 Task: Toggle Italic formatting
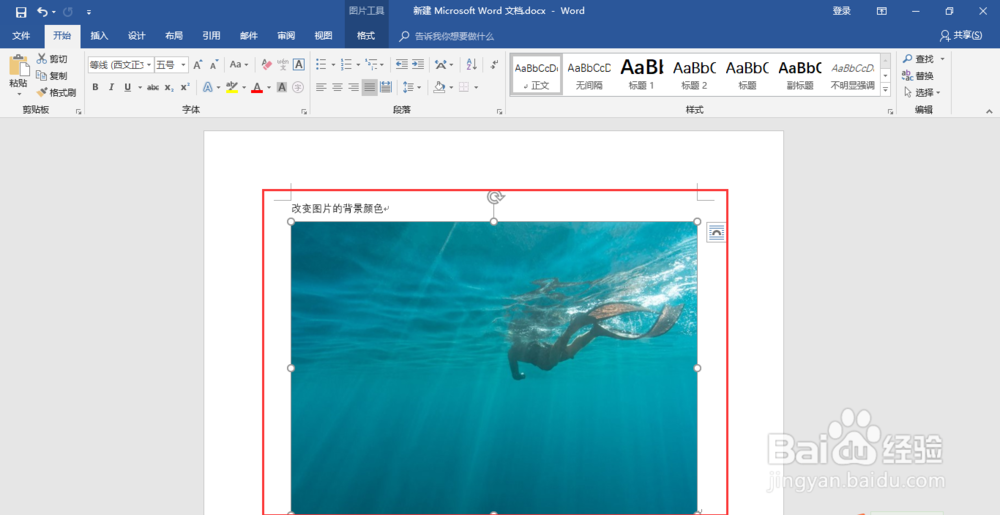[x=111, y=87]
